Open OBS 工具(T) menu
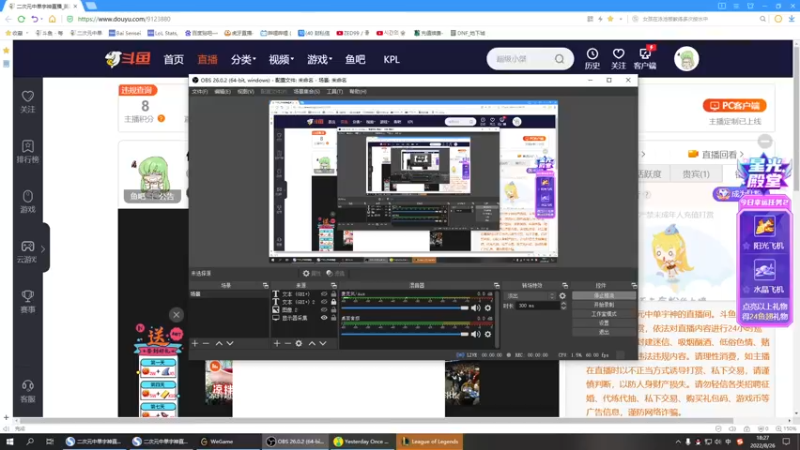This screenshot has width=800, height=450. click(335, 92)
